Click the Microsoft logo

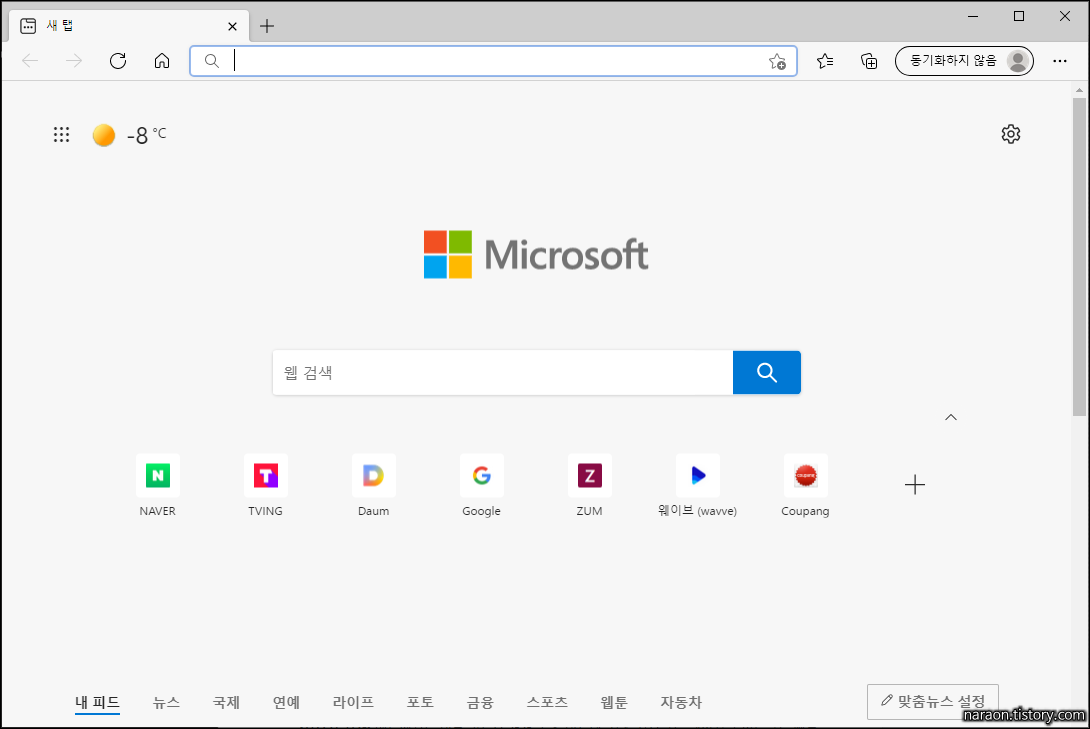(536, 254)
